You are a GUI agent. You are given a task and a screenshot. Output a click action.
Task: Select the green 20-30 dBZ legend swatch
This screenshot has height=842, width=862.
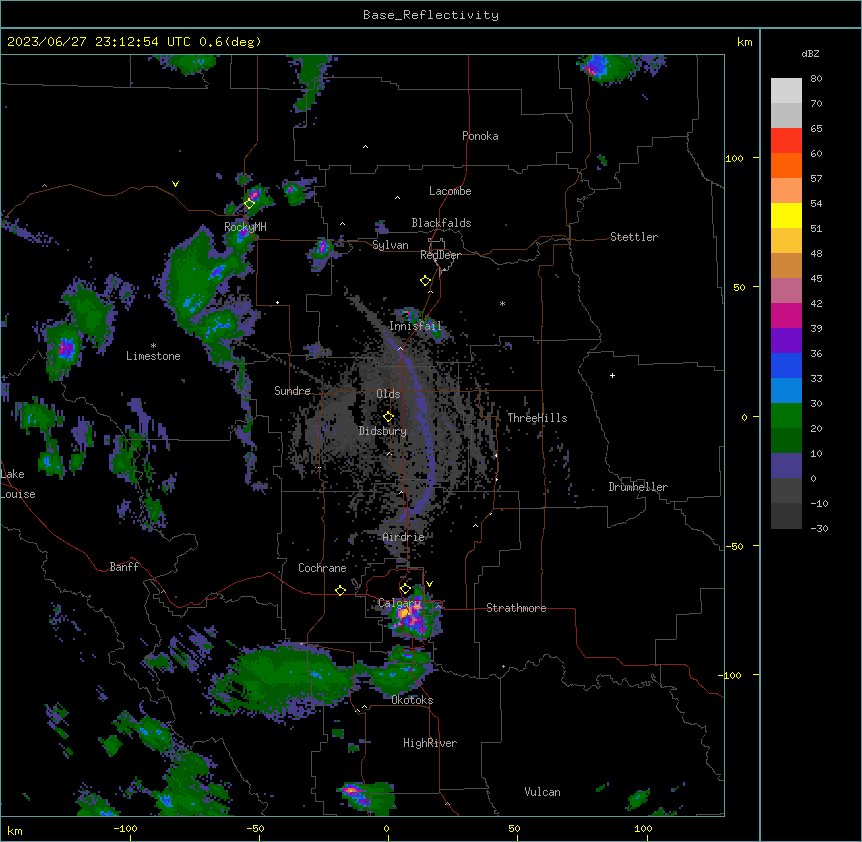tap(786, 416)
